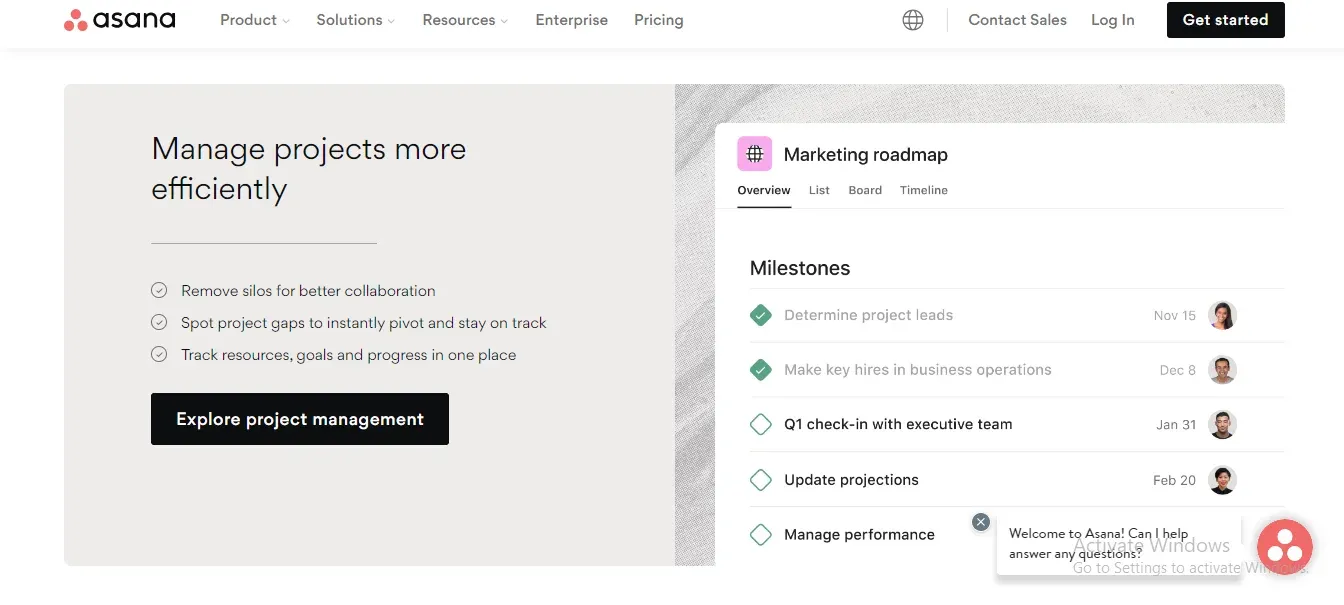Viewport: 1344px width, 605px height.
Task: Click assignee avatar for Update projections
Action: click(1222, 480)
